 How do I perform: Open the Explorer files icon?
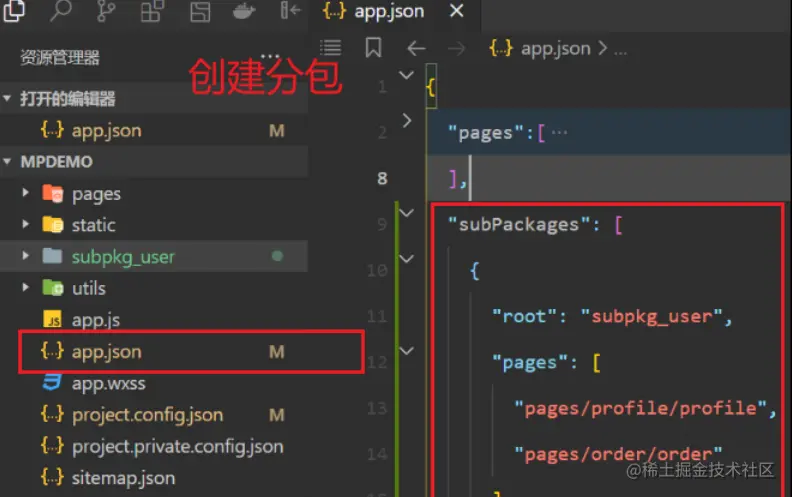pyautogui.click(x=14, y=10)
